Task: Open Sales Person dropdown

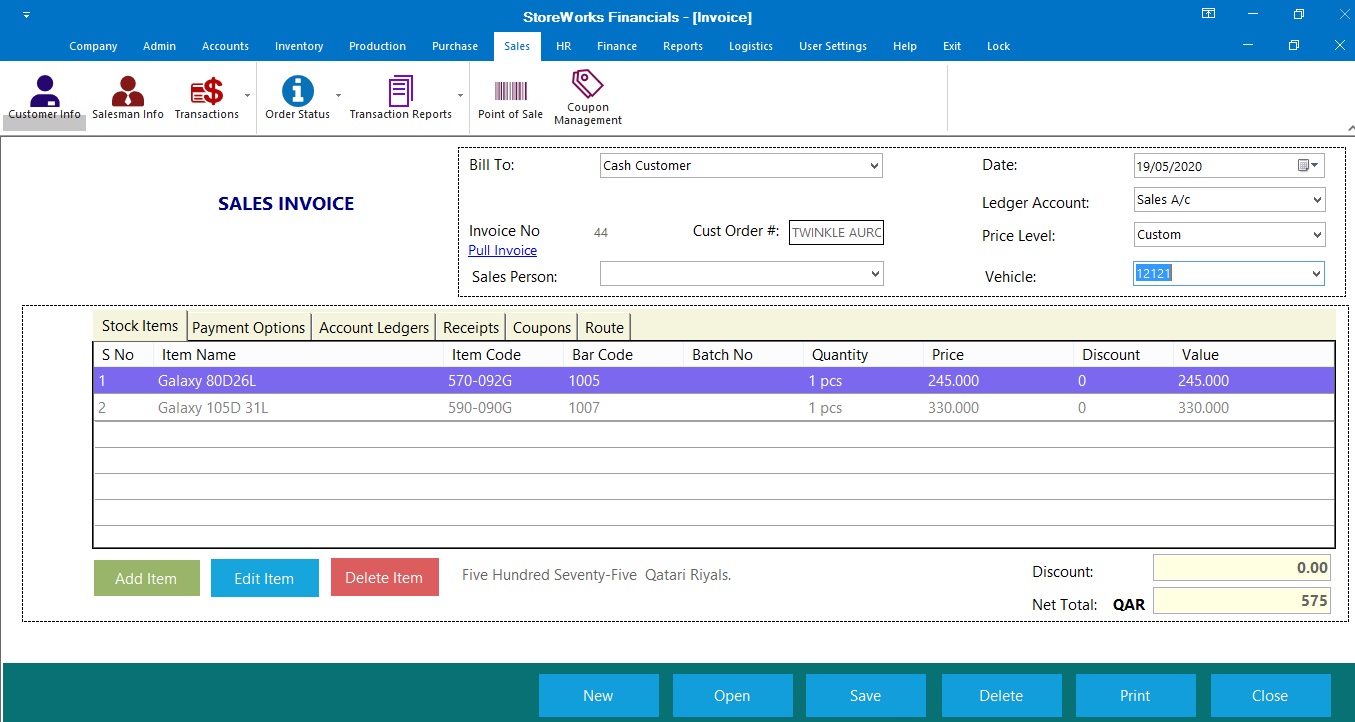Action: click(874, 273)
